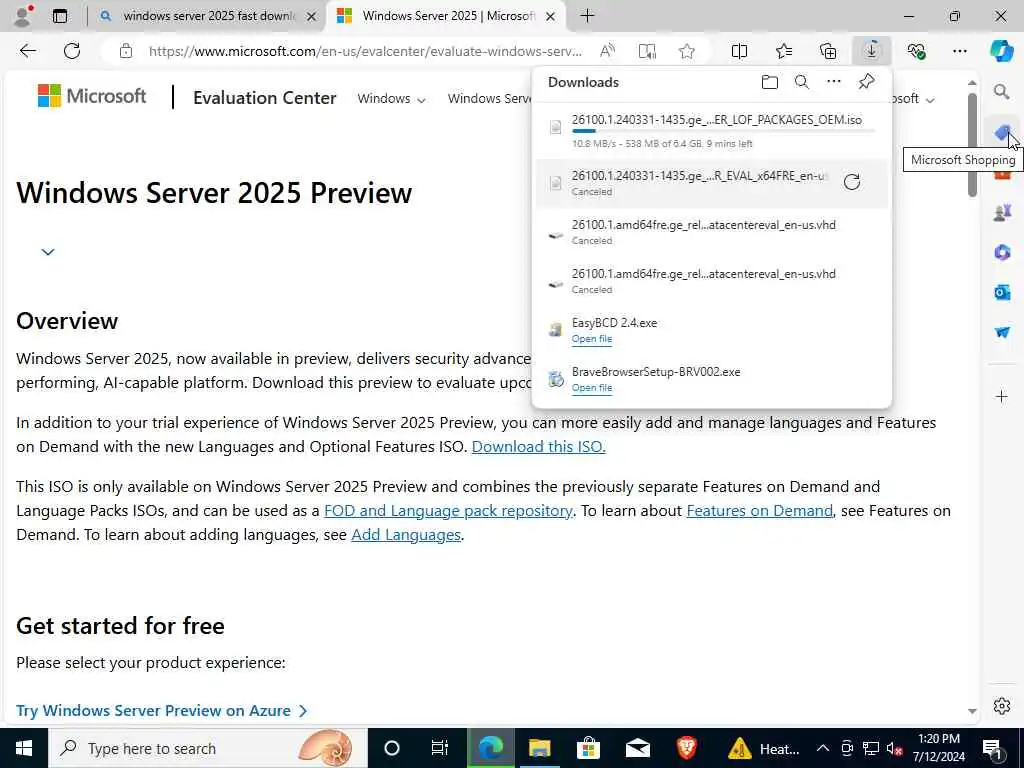Open File Explorer from taskbar
Viewport: 1024px width, 768px height.
pos(539,748)
